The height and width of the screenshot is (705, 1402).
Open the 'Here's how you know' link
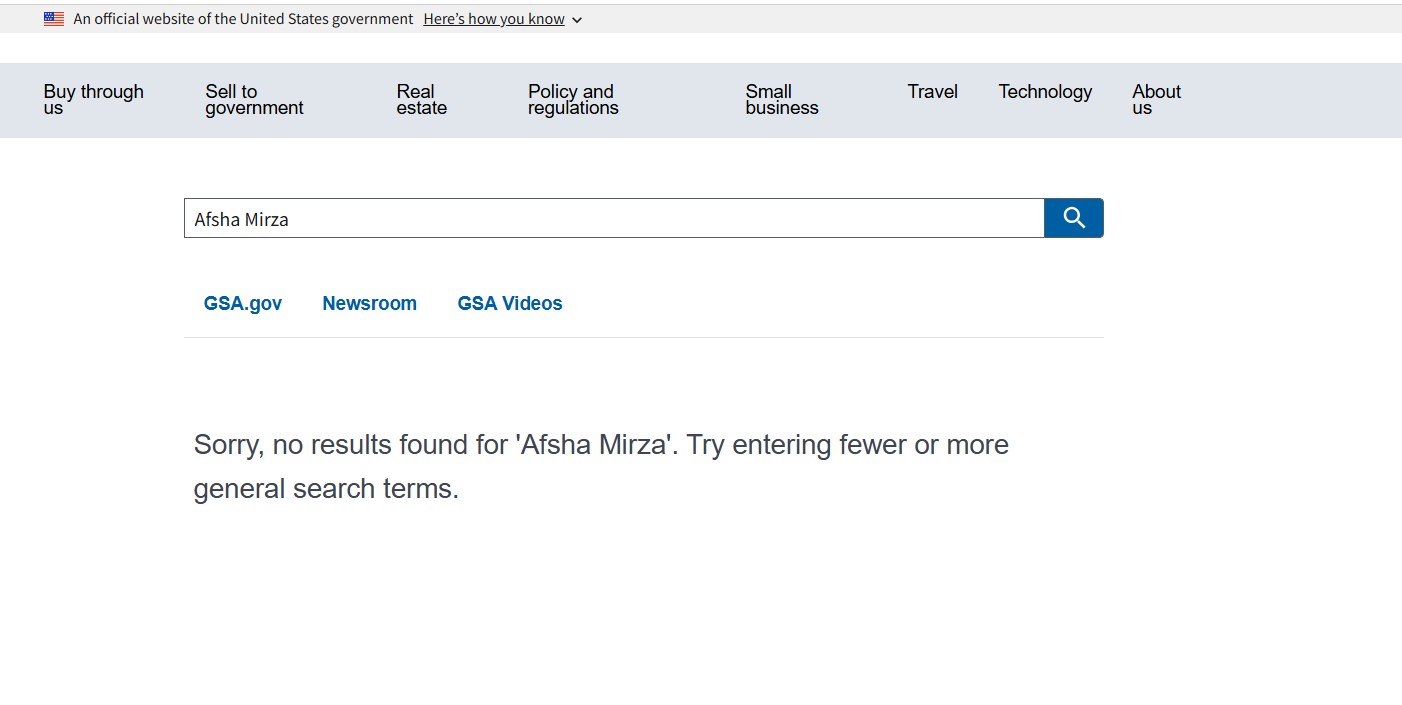point(494,19)
